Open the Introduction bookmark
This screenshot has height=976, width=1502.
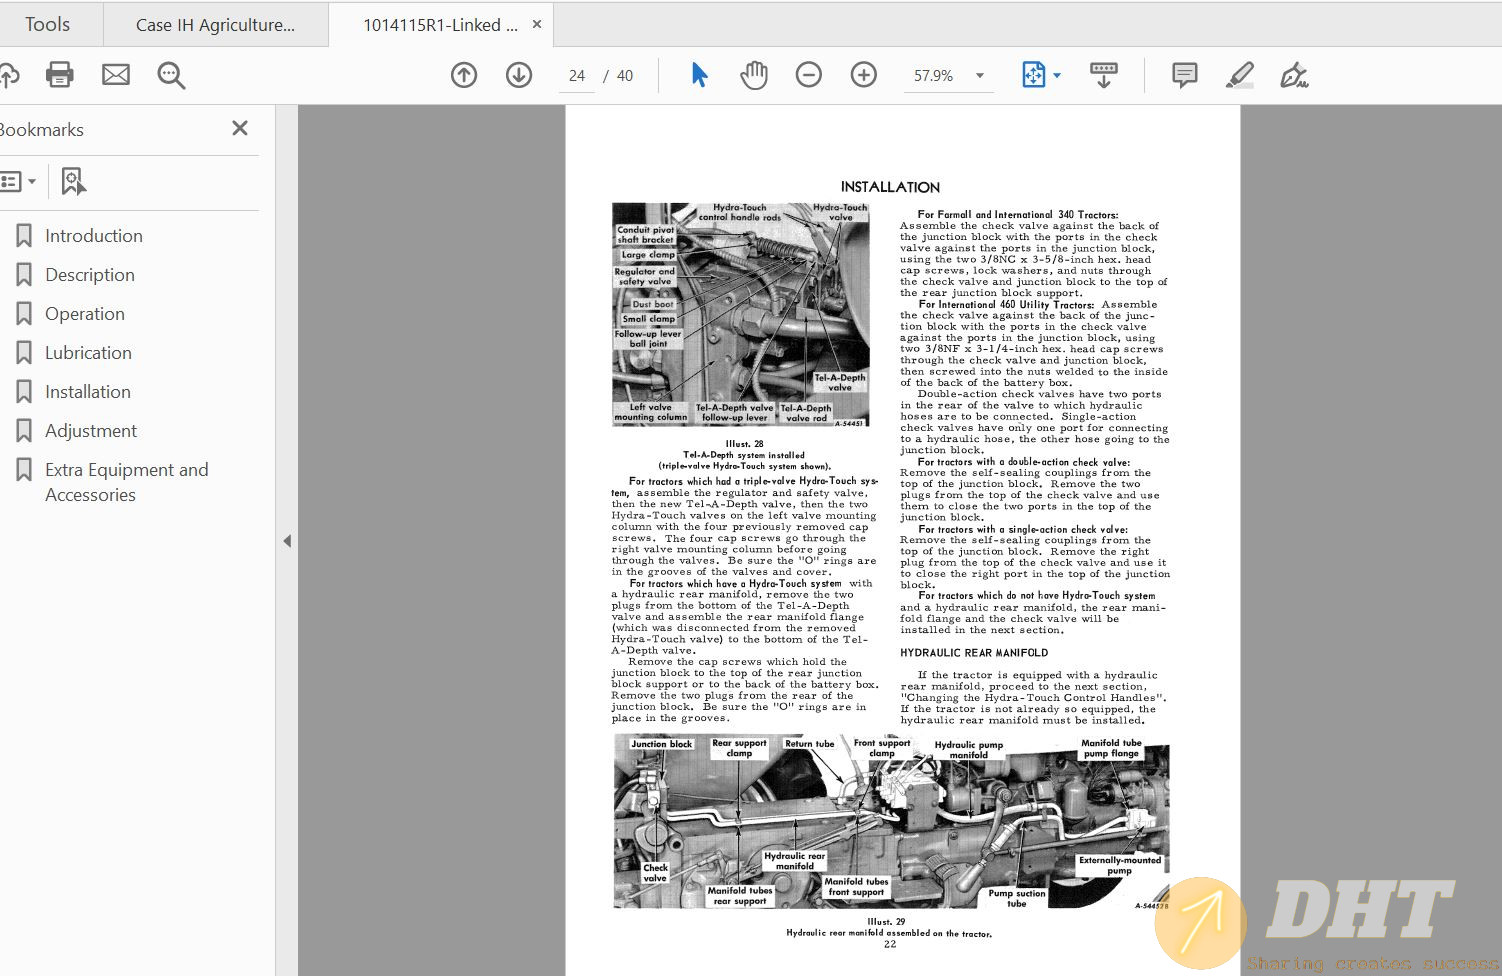click(94, 236)
